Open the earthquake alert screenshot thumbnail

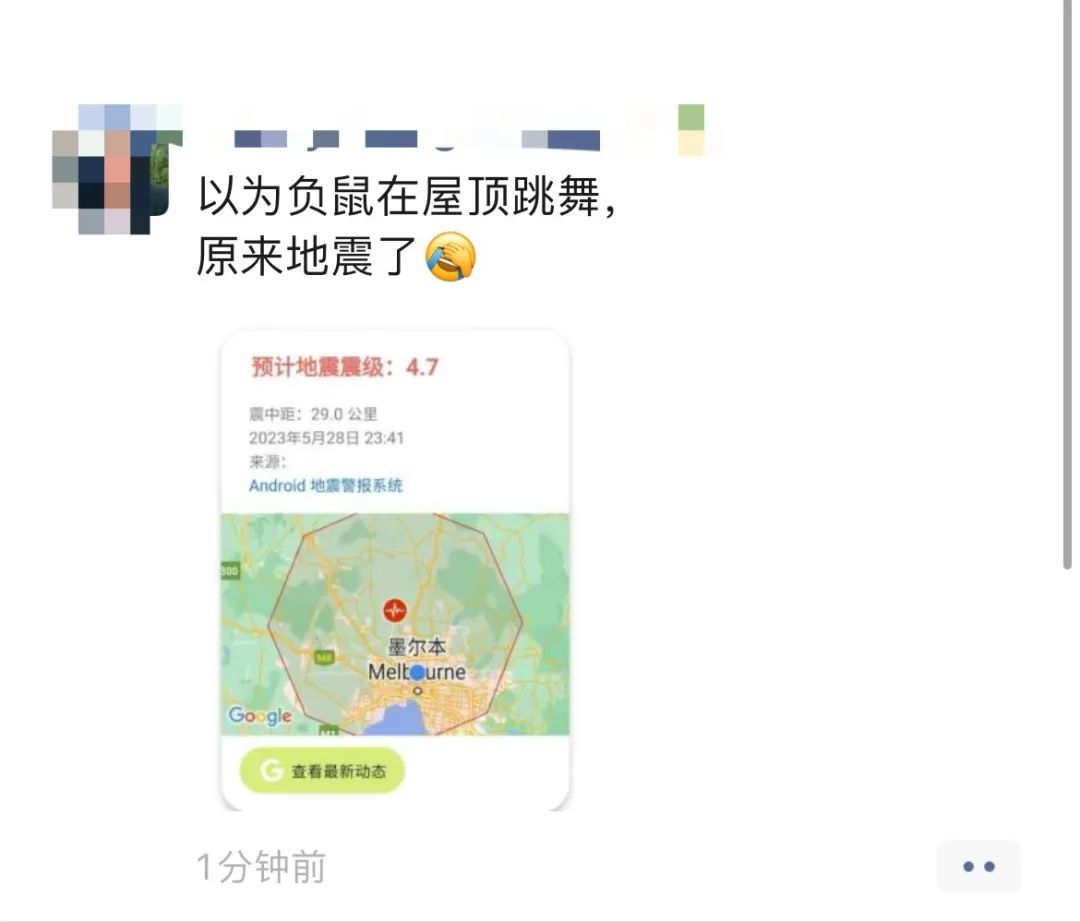[395, 570]
